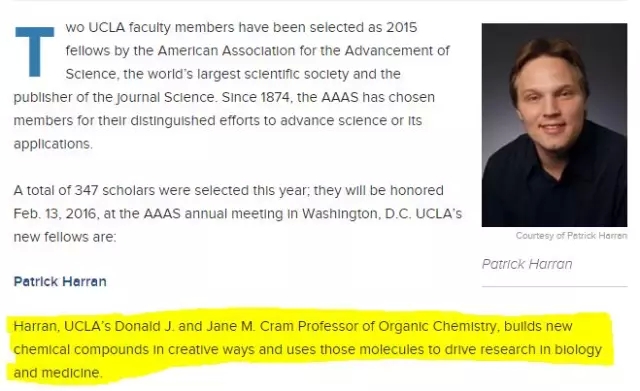Click the words 'journal Science' in the intro
Viewport: 640px width, 391px height.
pyautogui.click(x=164, y=98)
